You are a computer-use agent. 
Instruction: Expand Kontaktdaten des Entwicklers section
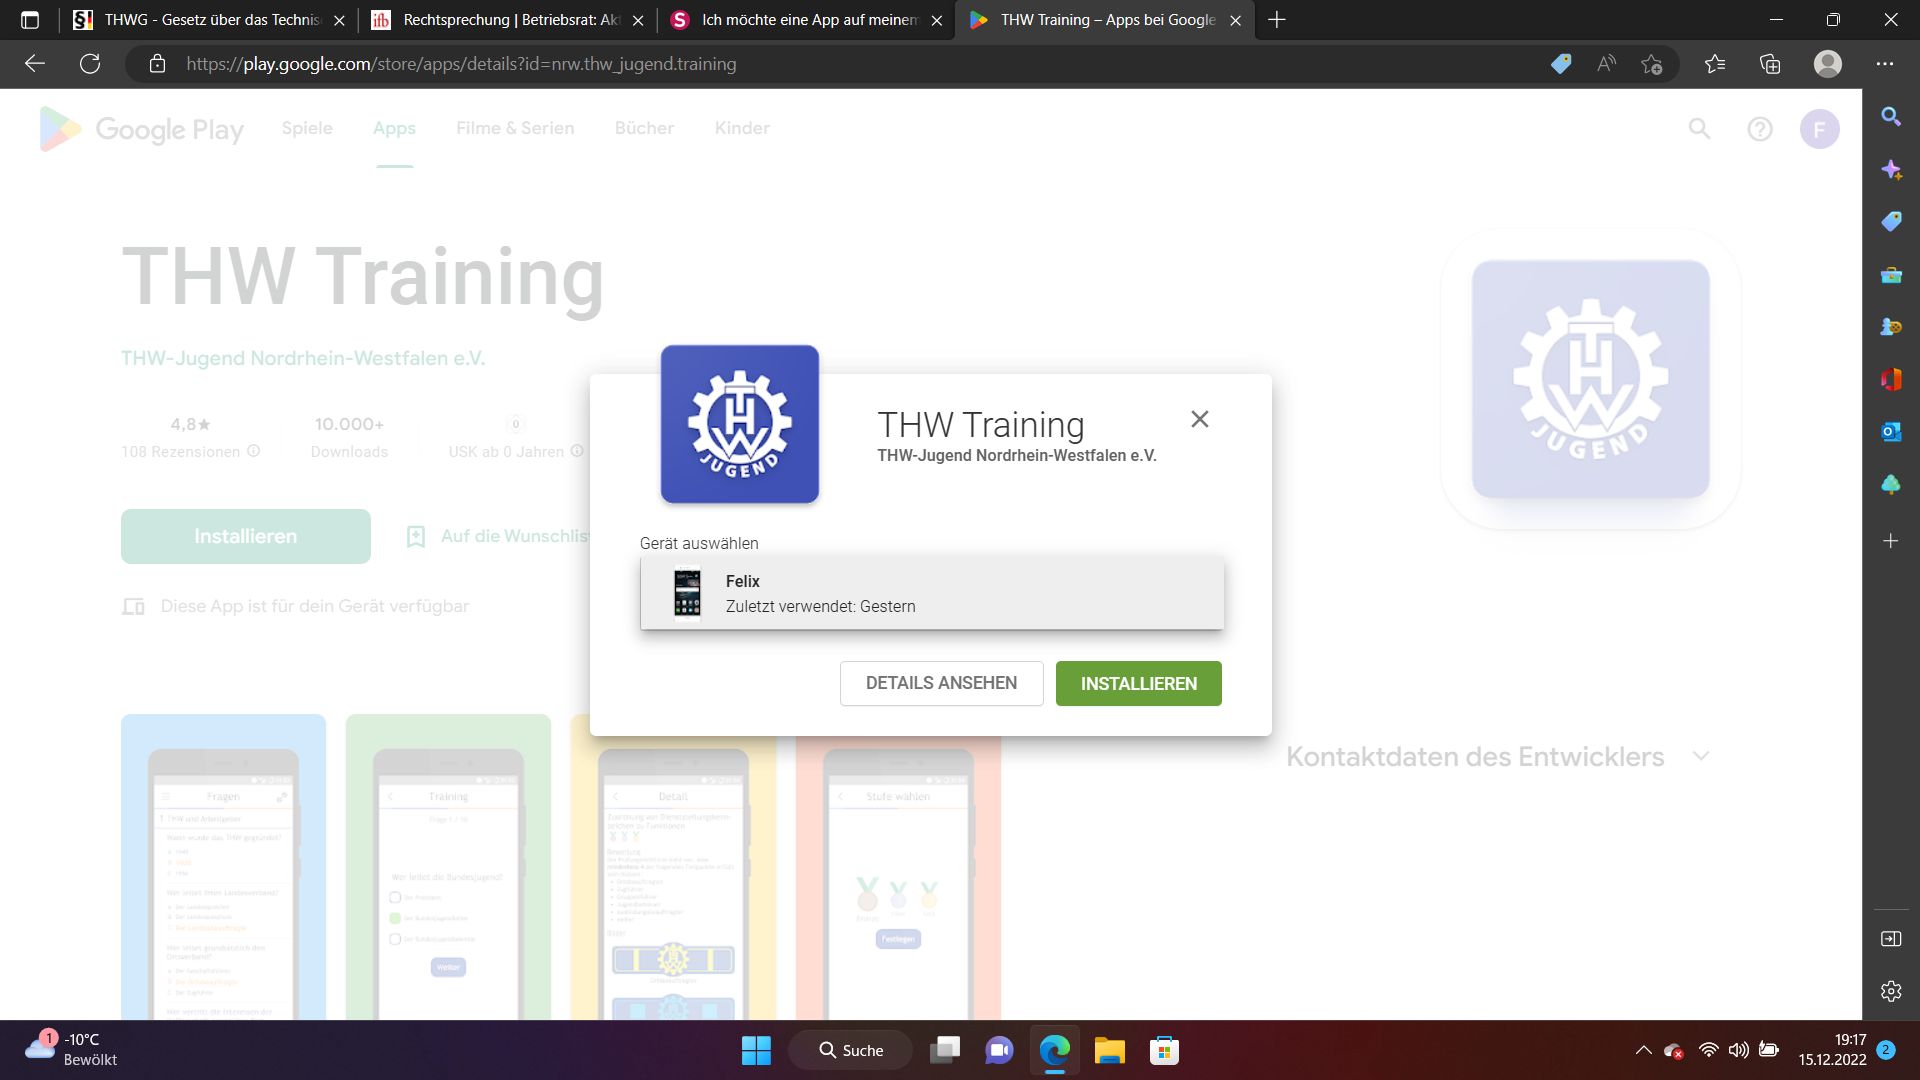click(x=1700, y=756)
